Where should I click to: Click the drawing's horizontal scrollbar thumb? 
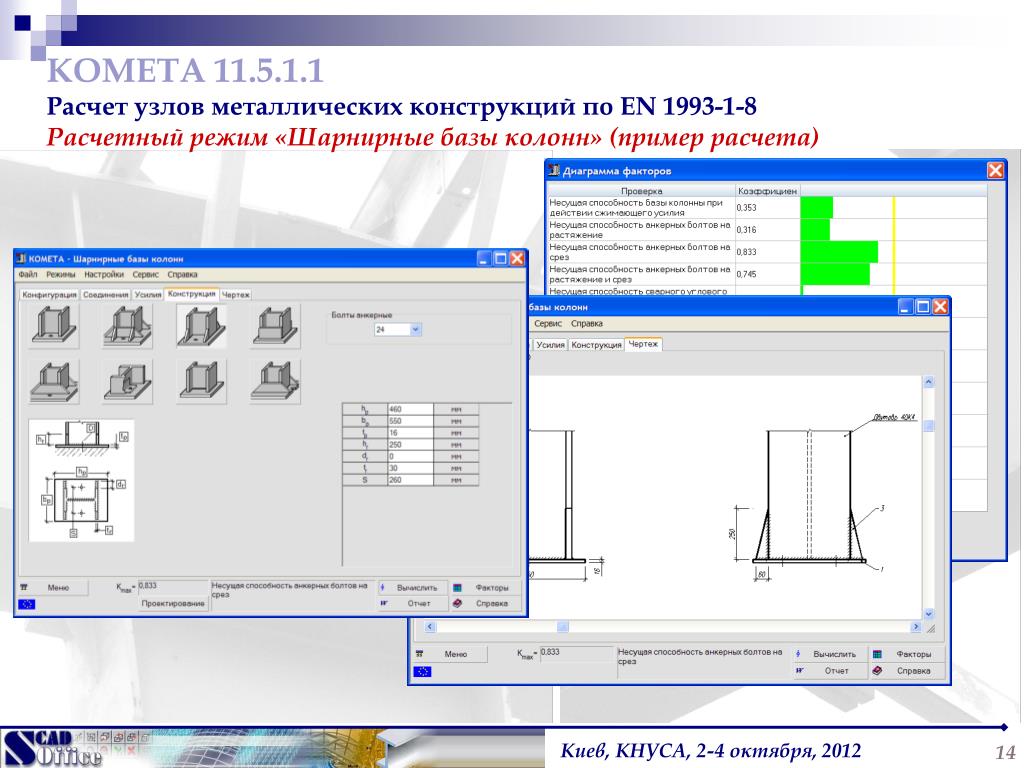562,627
